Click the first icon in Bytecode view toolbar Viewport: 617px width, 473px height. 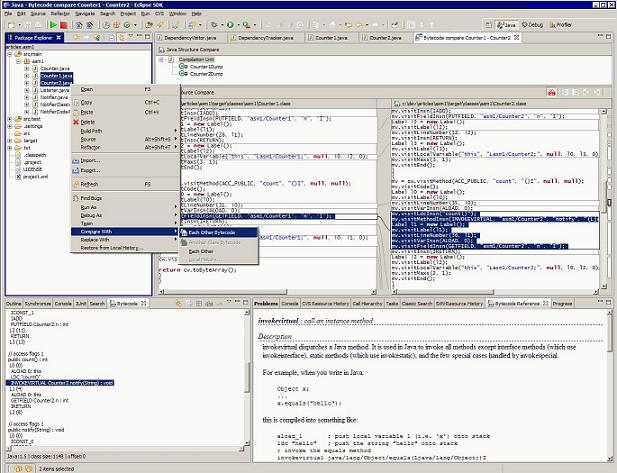click(178, 303)
